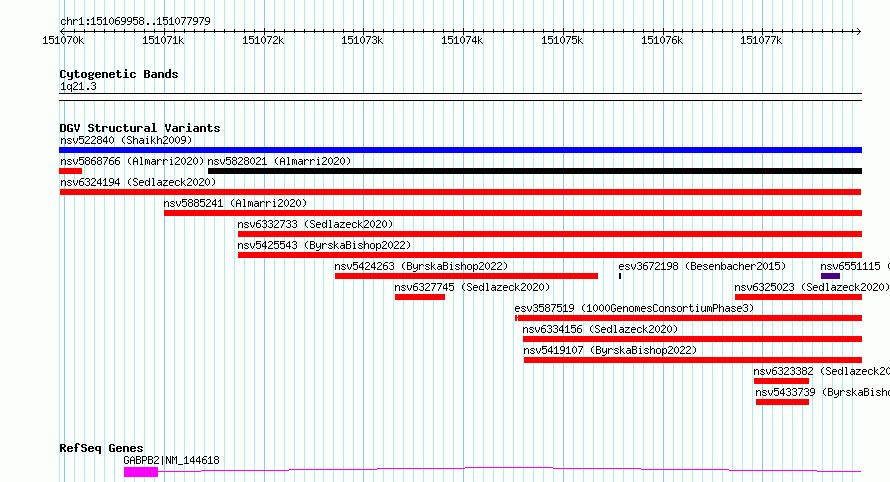Viewport: 890px width, 482px height.
Task: Click the 151077k ruler tick label
Action: pyautogui.click(x=761, y=40)
